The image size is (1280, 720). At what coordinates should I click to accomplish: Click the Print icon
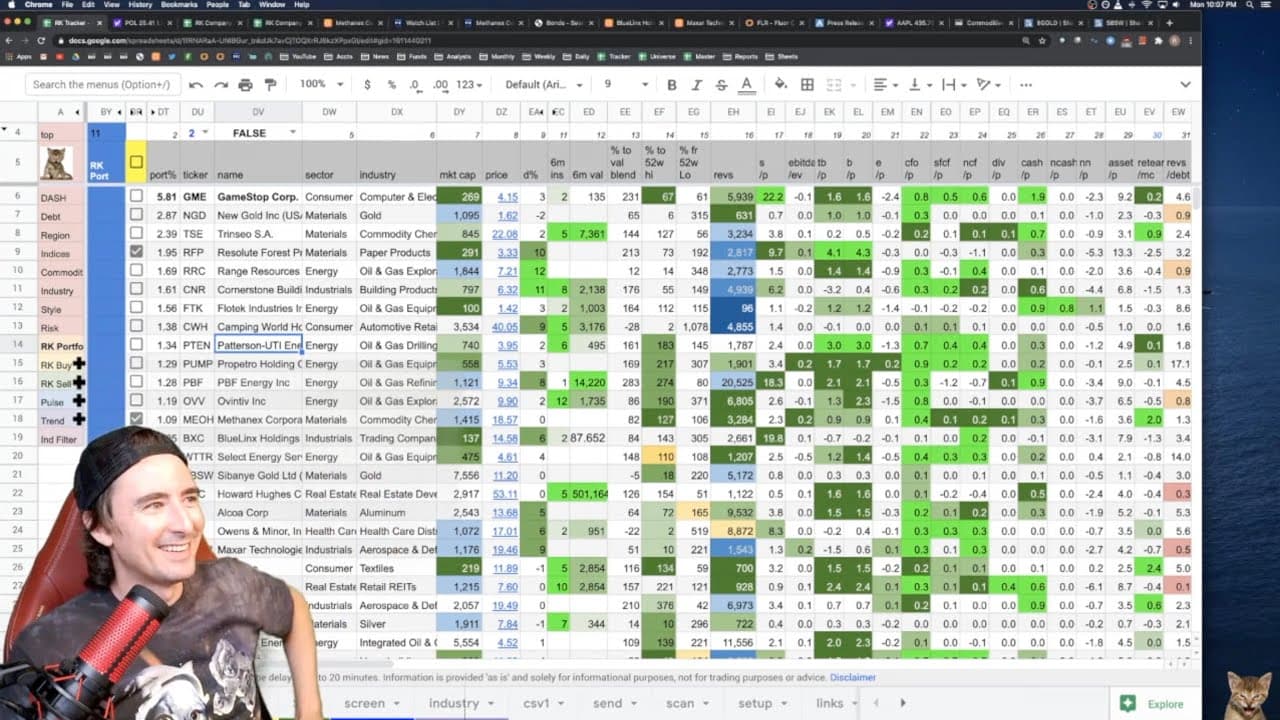coord(246,85)
